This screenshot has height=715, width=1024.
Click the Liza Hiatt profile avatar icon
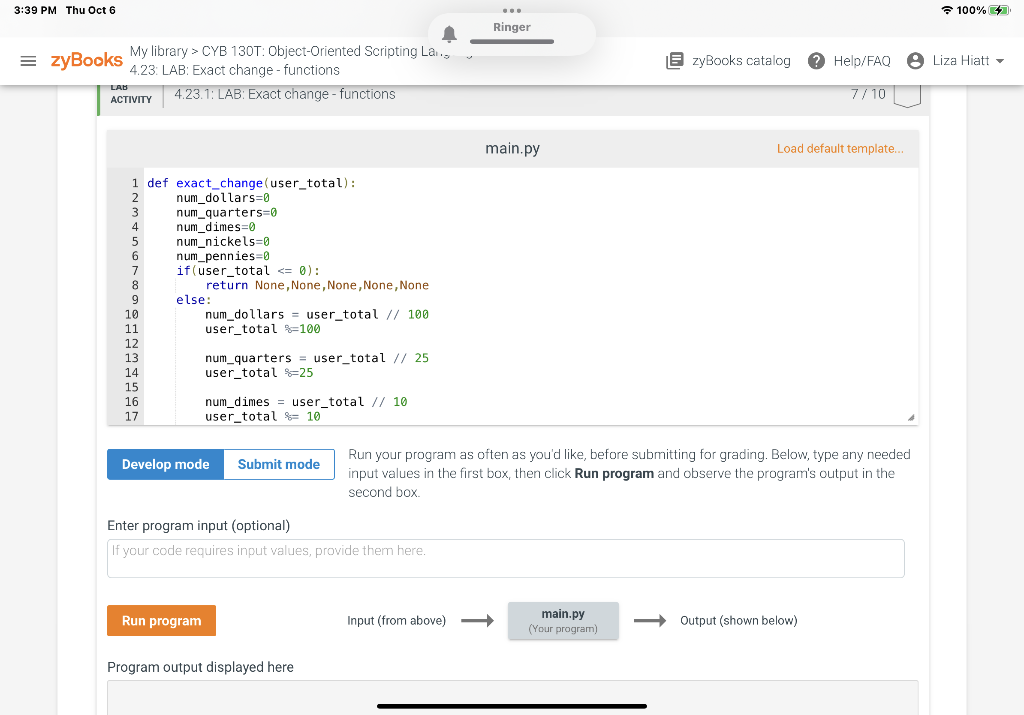[x=916, y=60]
